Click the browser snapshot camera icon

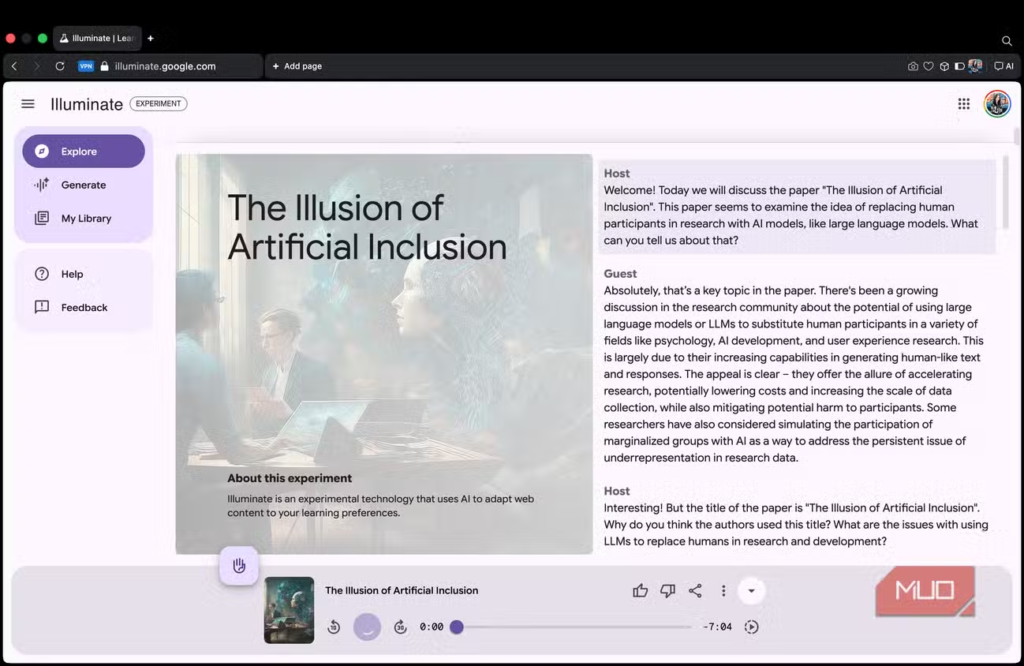[x=912, y=66]
